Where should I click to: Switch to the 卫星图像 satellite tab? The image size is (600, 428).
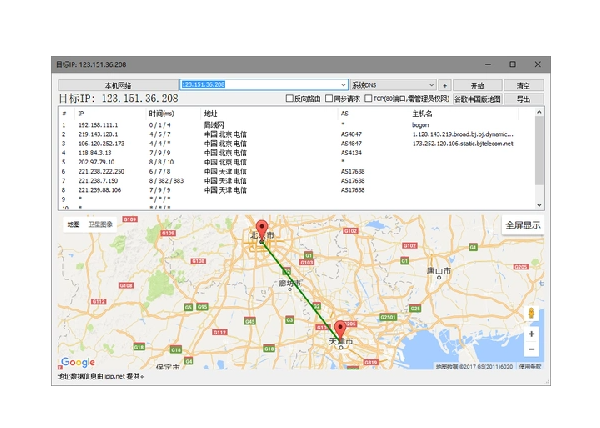101,225
